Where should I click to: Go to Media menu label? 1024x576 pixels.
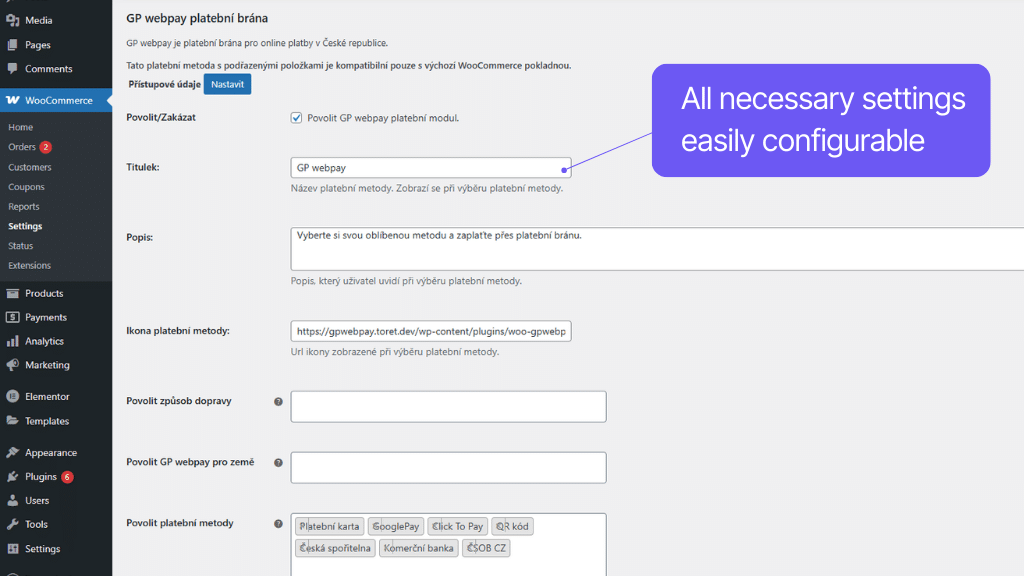[39, 20]
